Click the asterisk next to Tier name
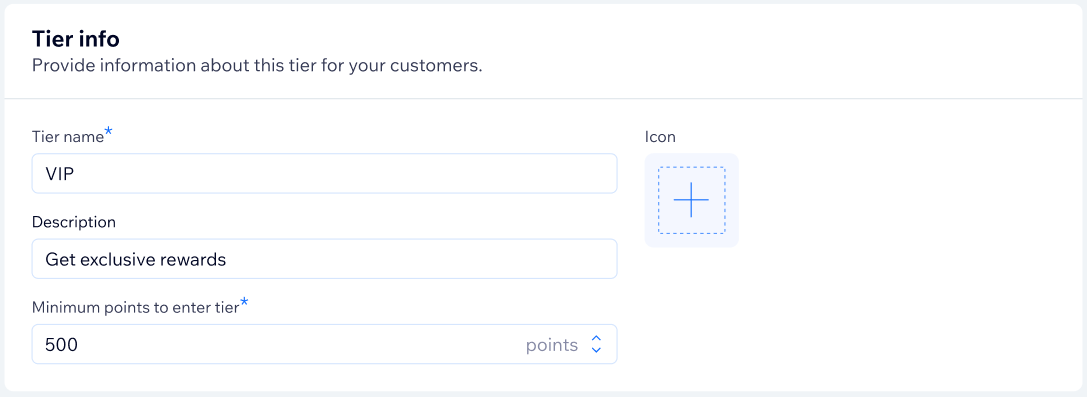Viewport: 1087px width, 397px height. (108, 132)
